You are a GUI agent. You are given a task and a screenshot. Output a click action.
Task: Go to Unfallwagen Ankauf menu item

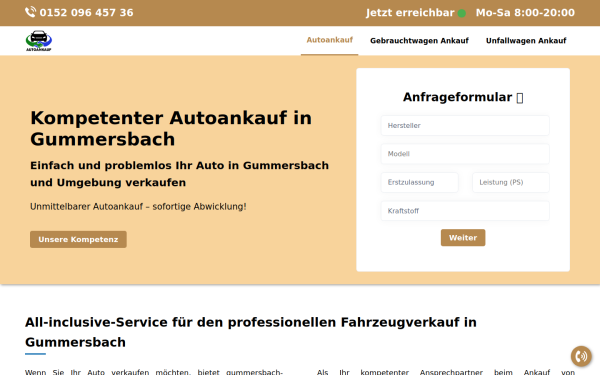(526, 41)
